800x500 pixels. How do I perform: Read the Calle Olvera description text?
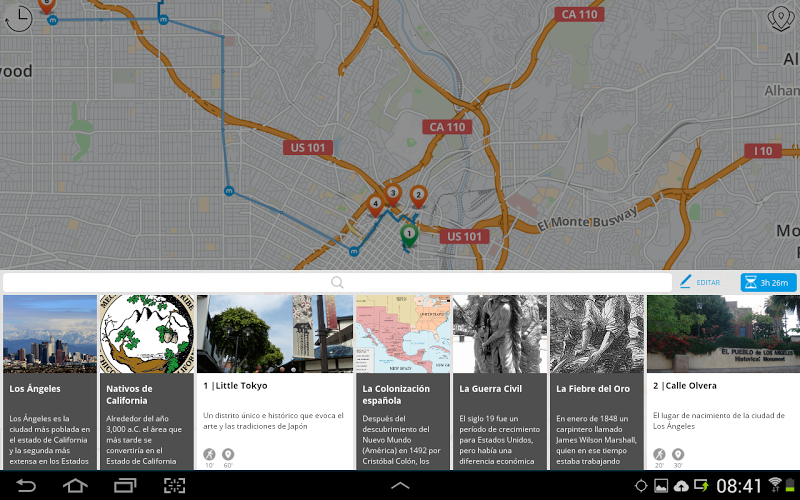pos(719,421)
